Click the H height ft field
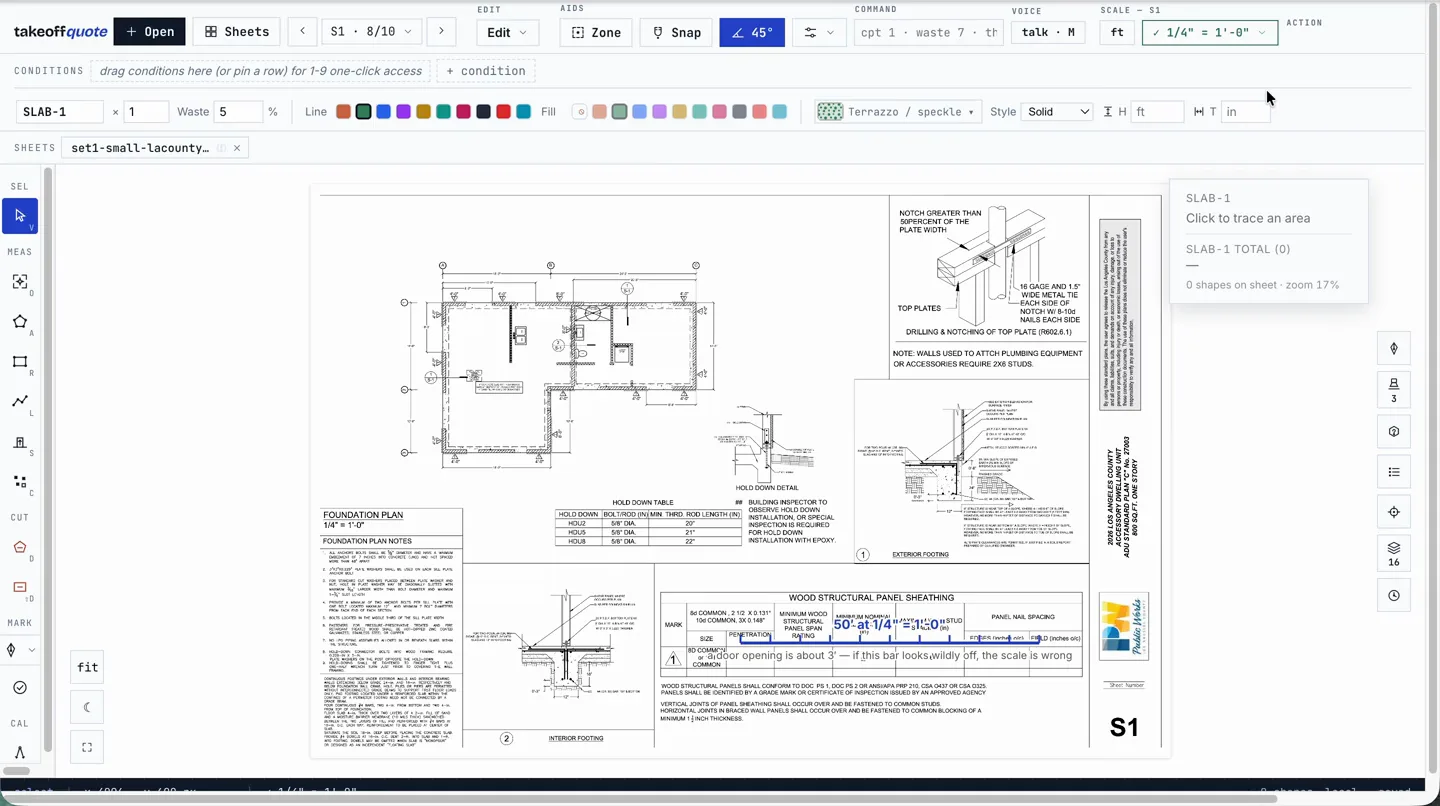Image resolution: width=1440 pixels, height=806 pixels. 1157,112
